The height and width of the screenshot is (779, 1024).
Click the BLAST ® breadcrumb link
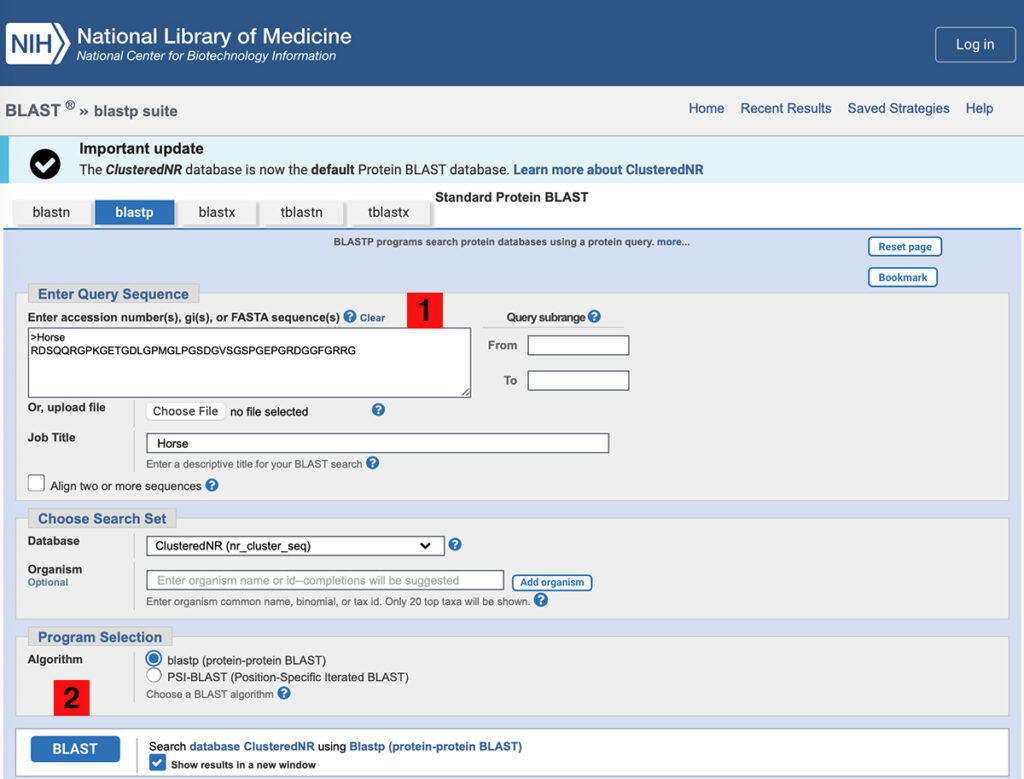pos(40,110)
